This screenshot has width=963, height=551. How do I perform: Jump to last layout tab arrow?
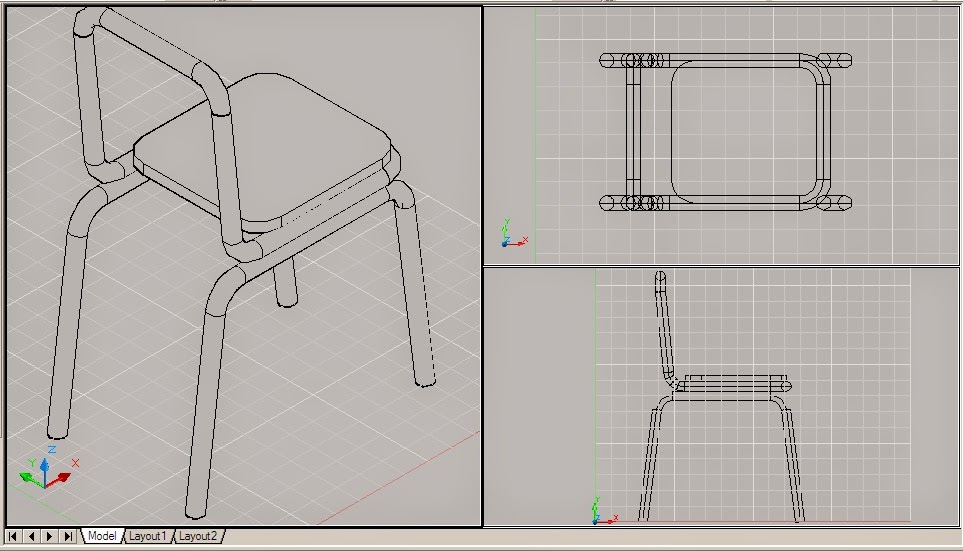[68, 536]
